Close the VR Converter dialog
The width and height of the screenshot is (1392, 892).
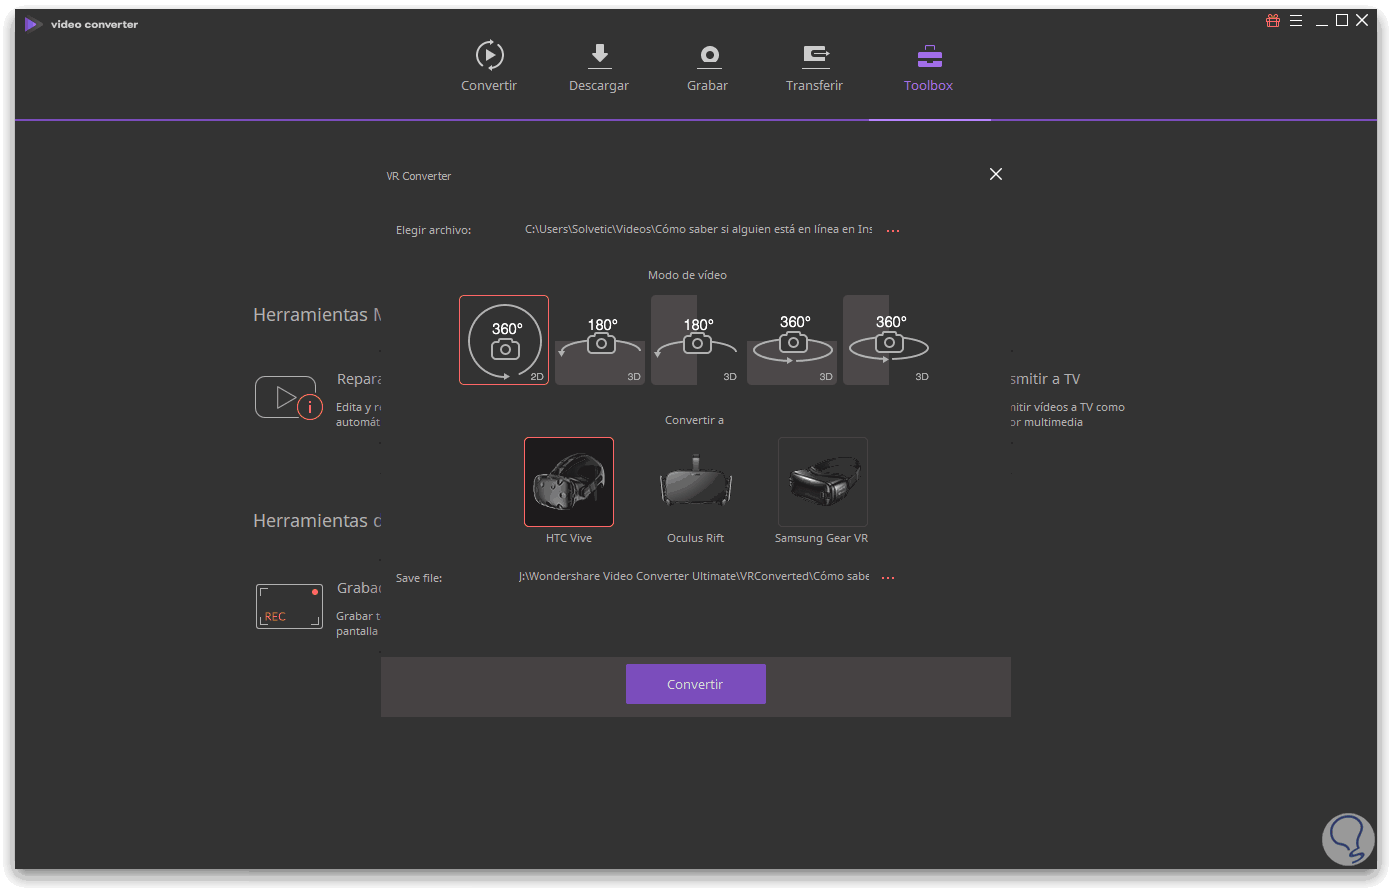(996, 174)
